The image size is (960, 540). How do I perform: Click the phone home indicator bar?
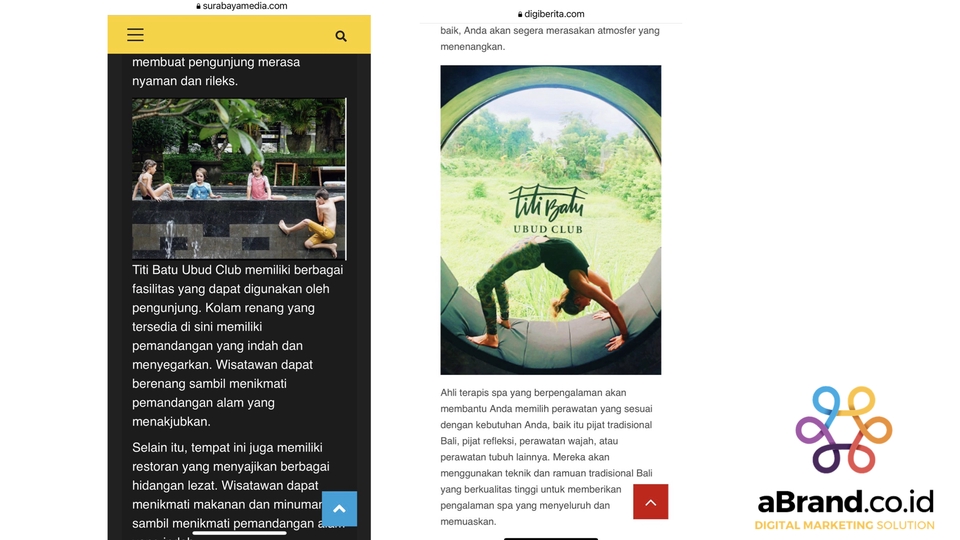pyautogui.click(x=239, y=533)
